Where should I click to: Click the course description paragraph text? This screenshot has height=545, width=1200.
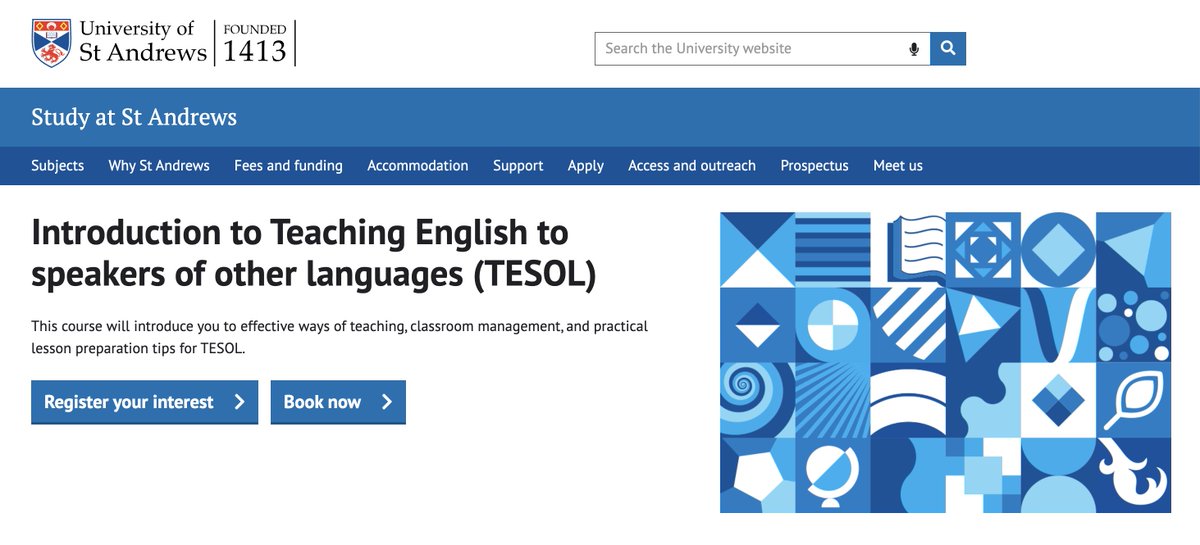(x=340, y=338)
